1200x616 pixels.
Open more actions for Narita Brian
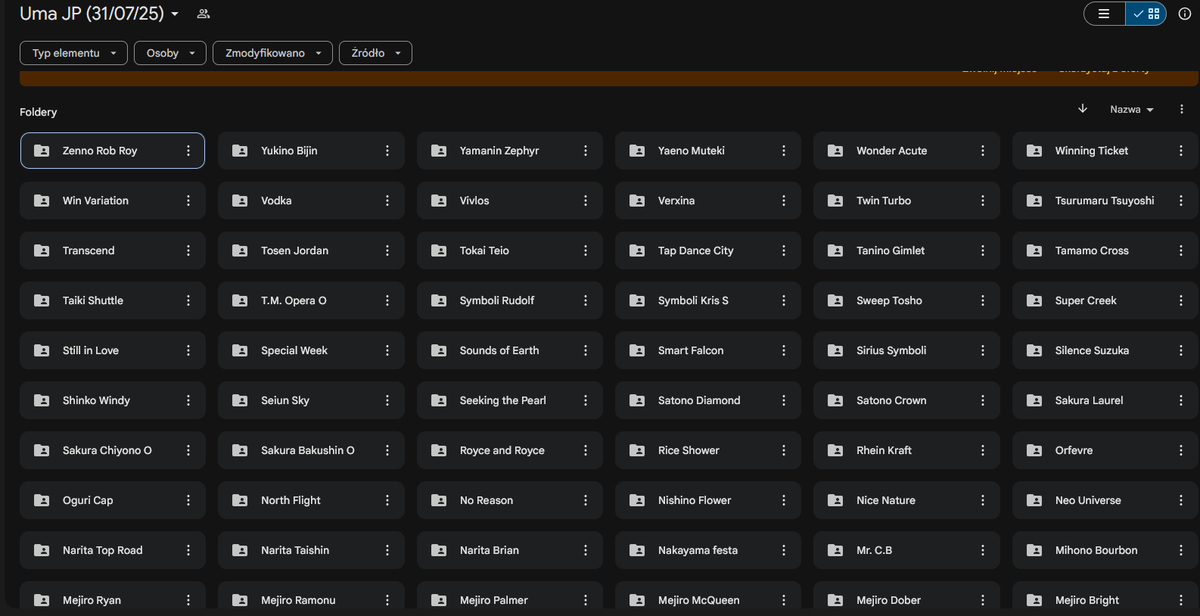coord(585,551)
